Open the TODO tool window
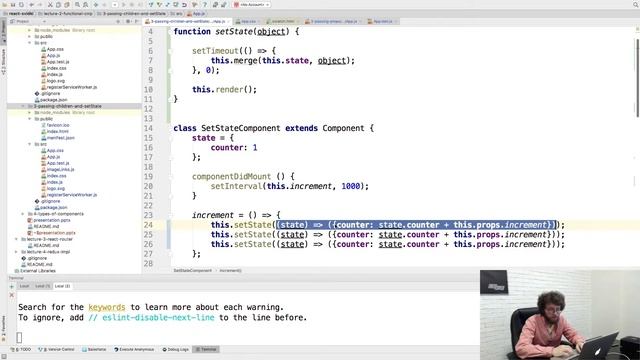Screen dimensions: 640x360 (22, 349)
